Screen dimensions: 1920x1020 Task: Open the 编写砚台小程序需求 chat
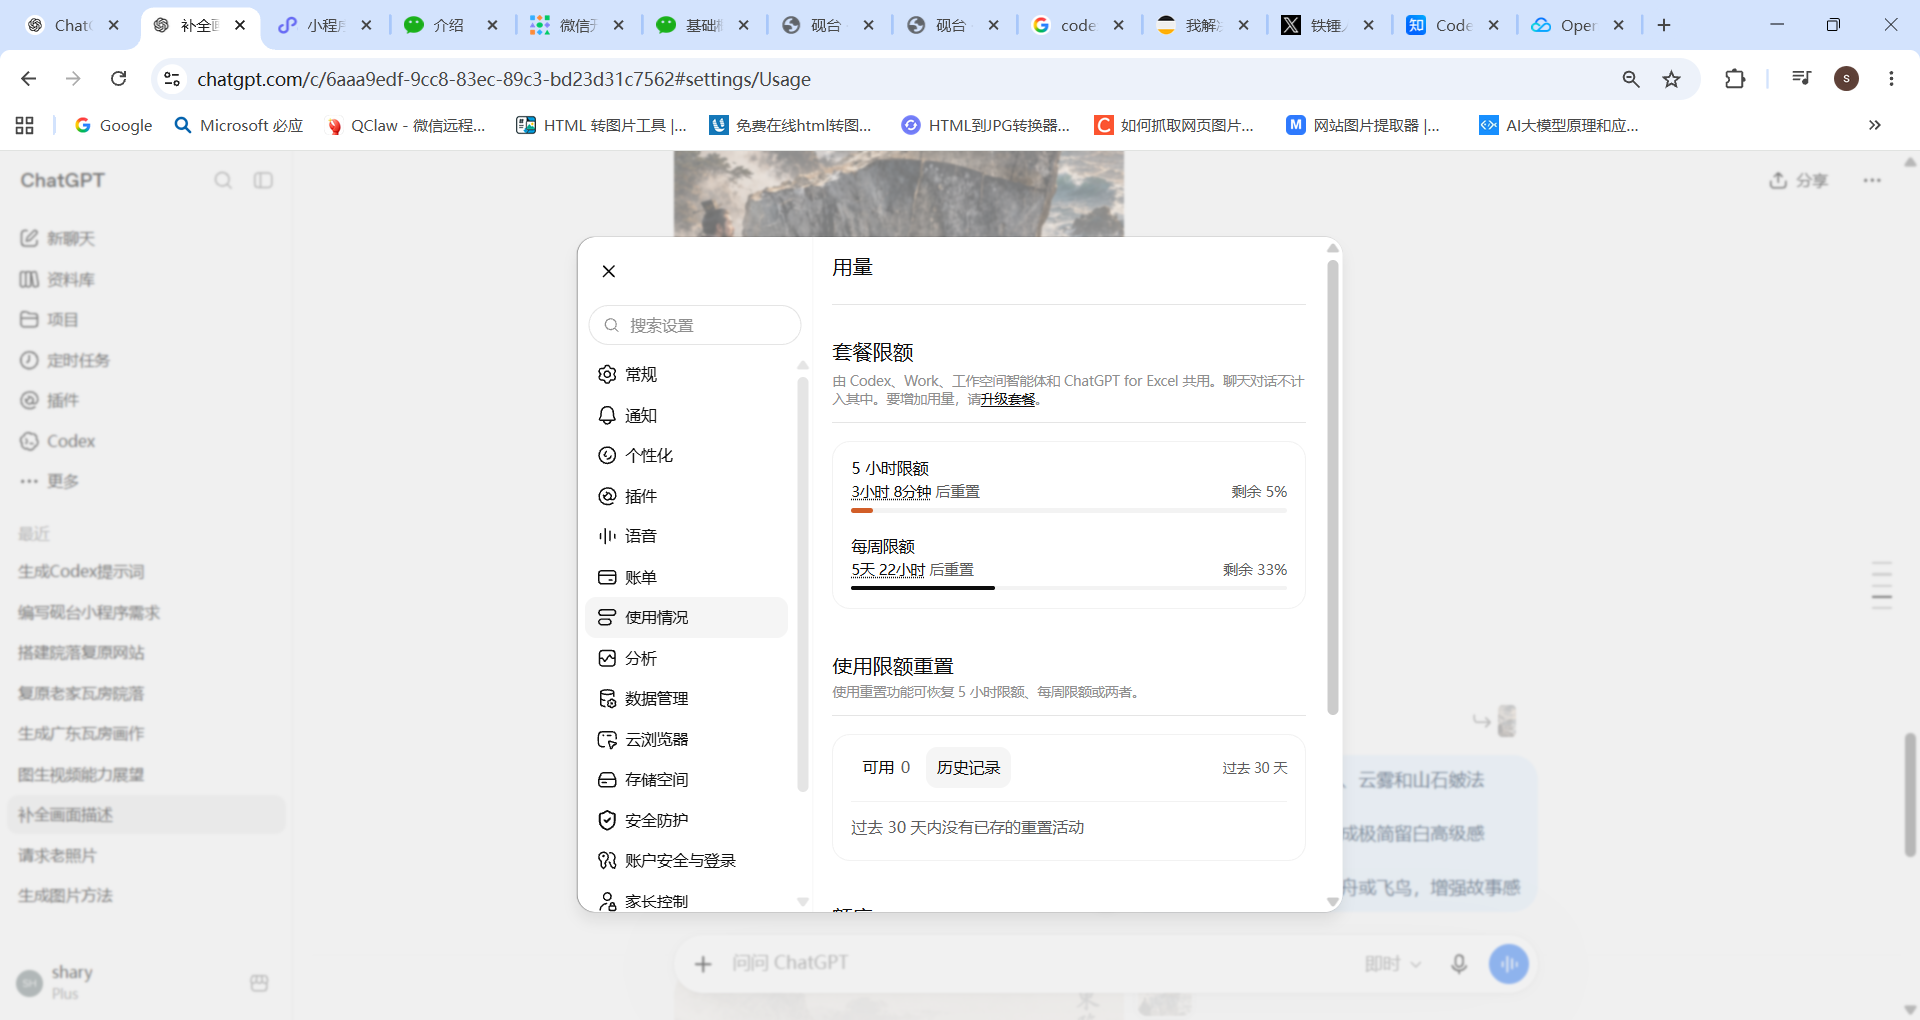[146, 612]
